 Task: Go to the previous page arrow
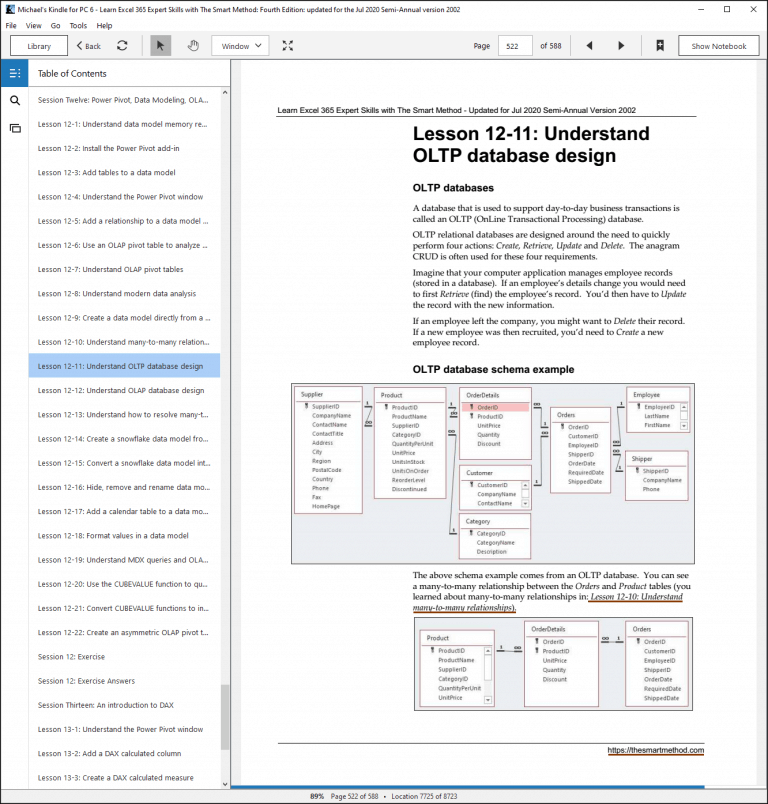[589, 46]
